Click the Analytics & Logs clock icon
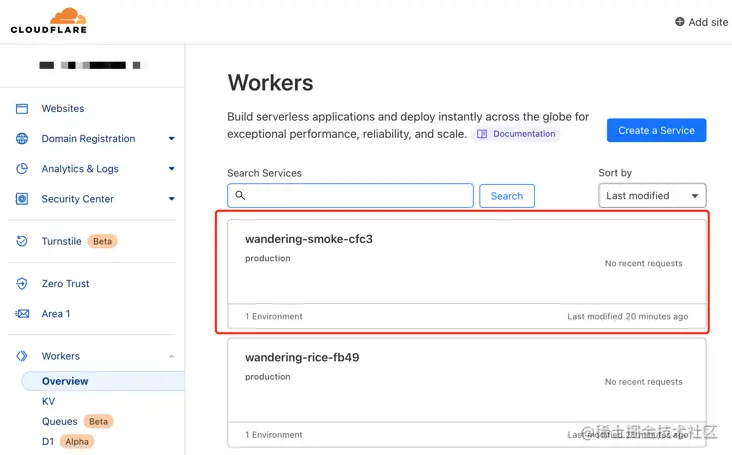 [x=22, y=169]
